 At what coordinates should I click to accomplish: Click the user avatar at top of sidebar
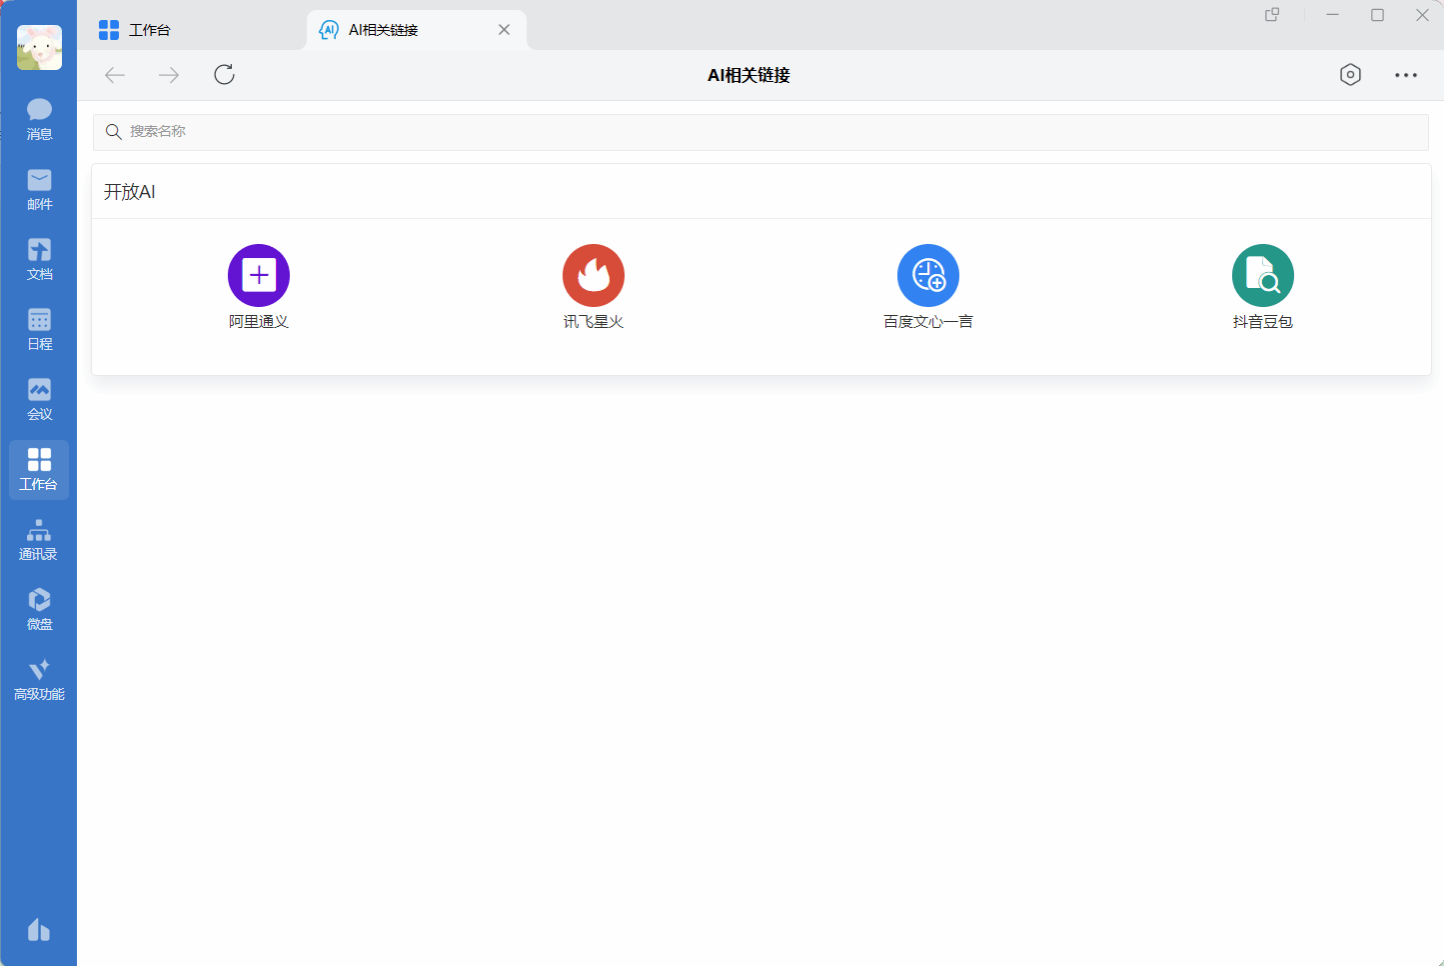click(x=39, y=47)
